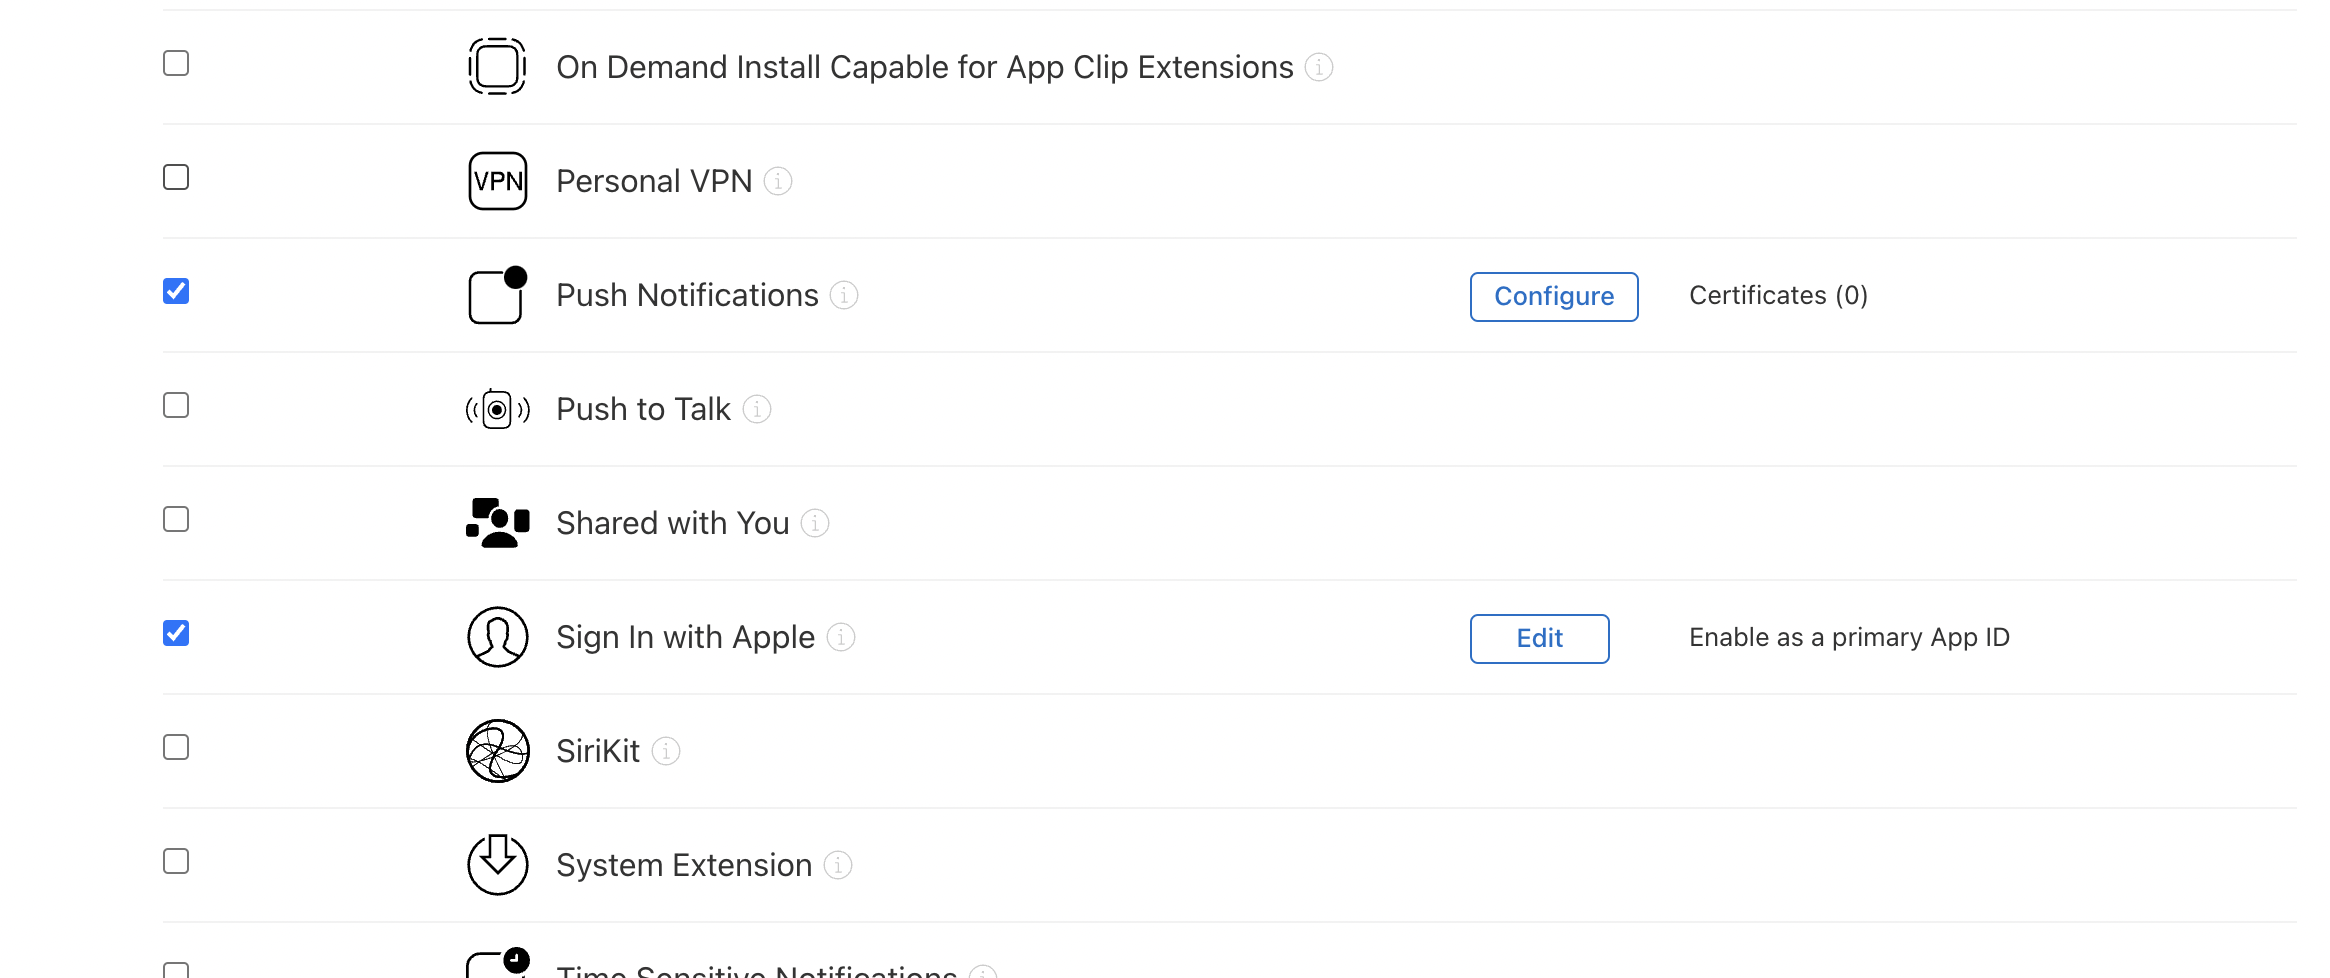Screen dimensions: 2330x978
Task: Enable the Shared with You capability
Action: [x=176, y=519]
